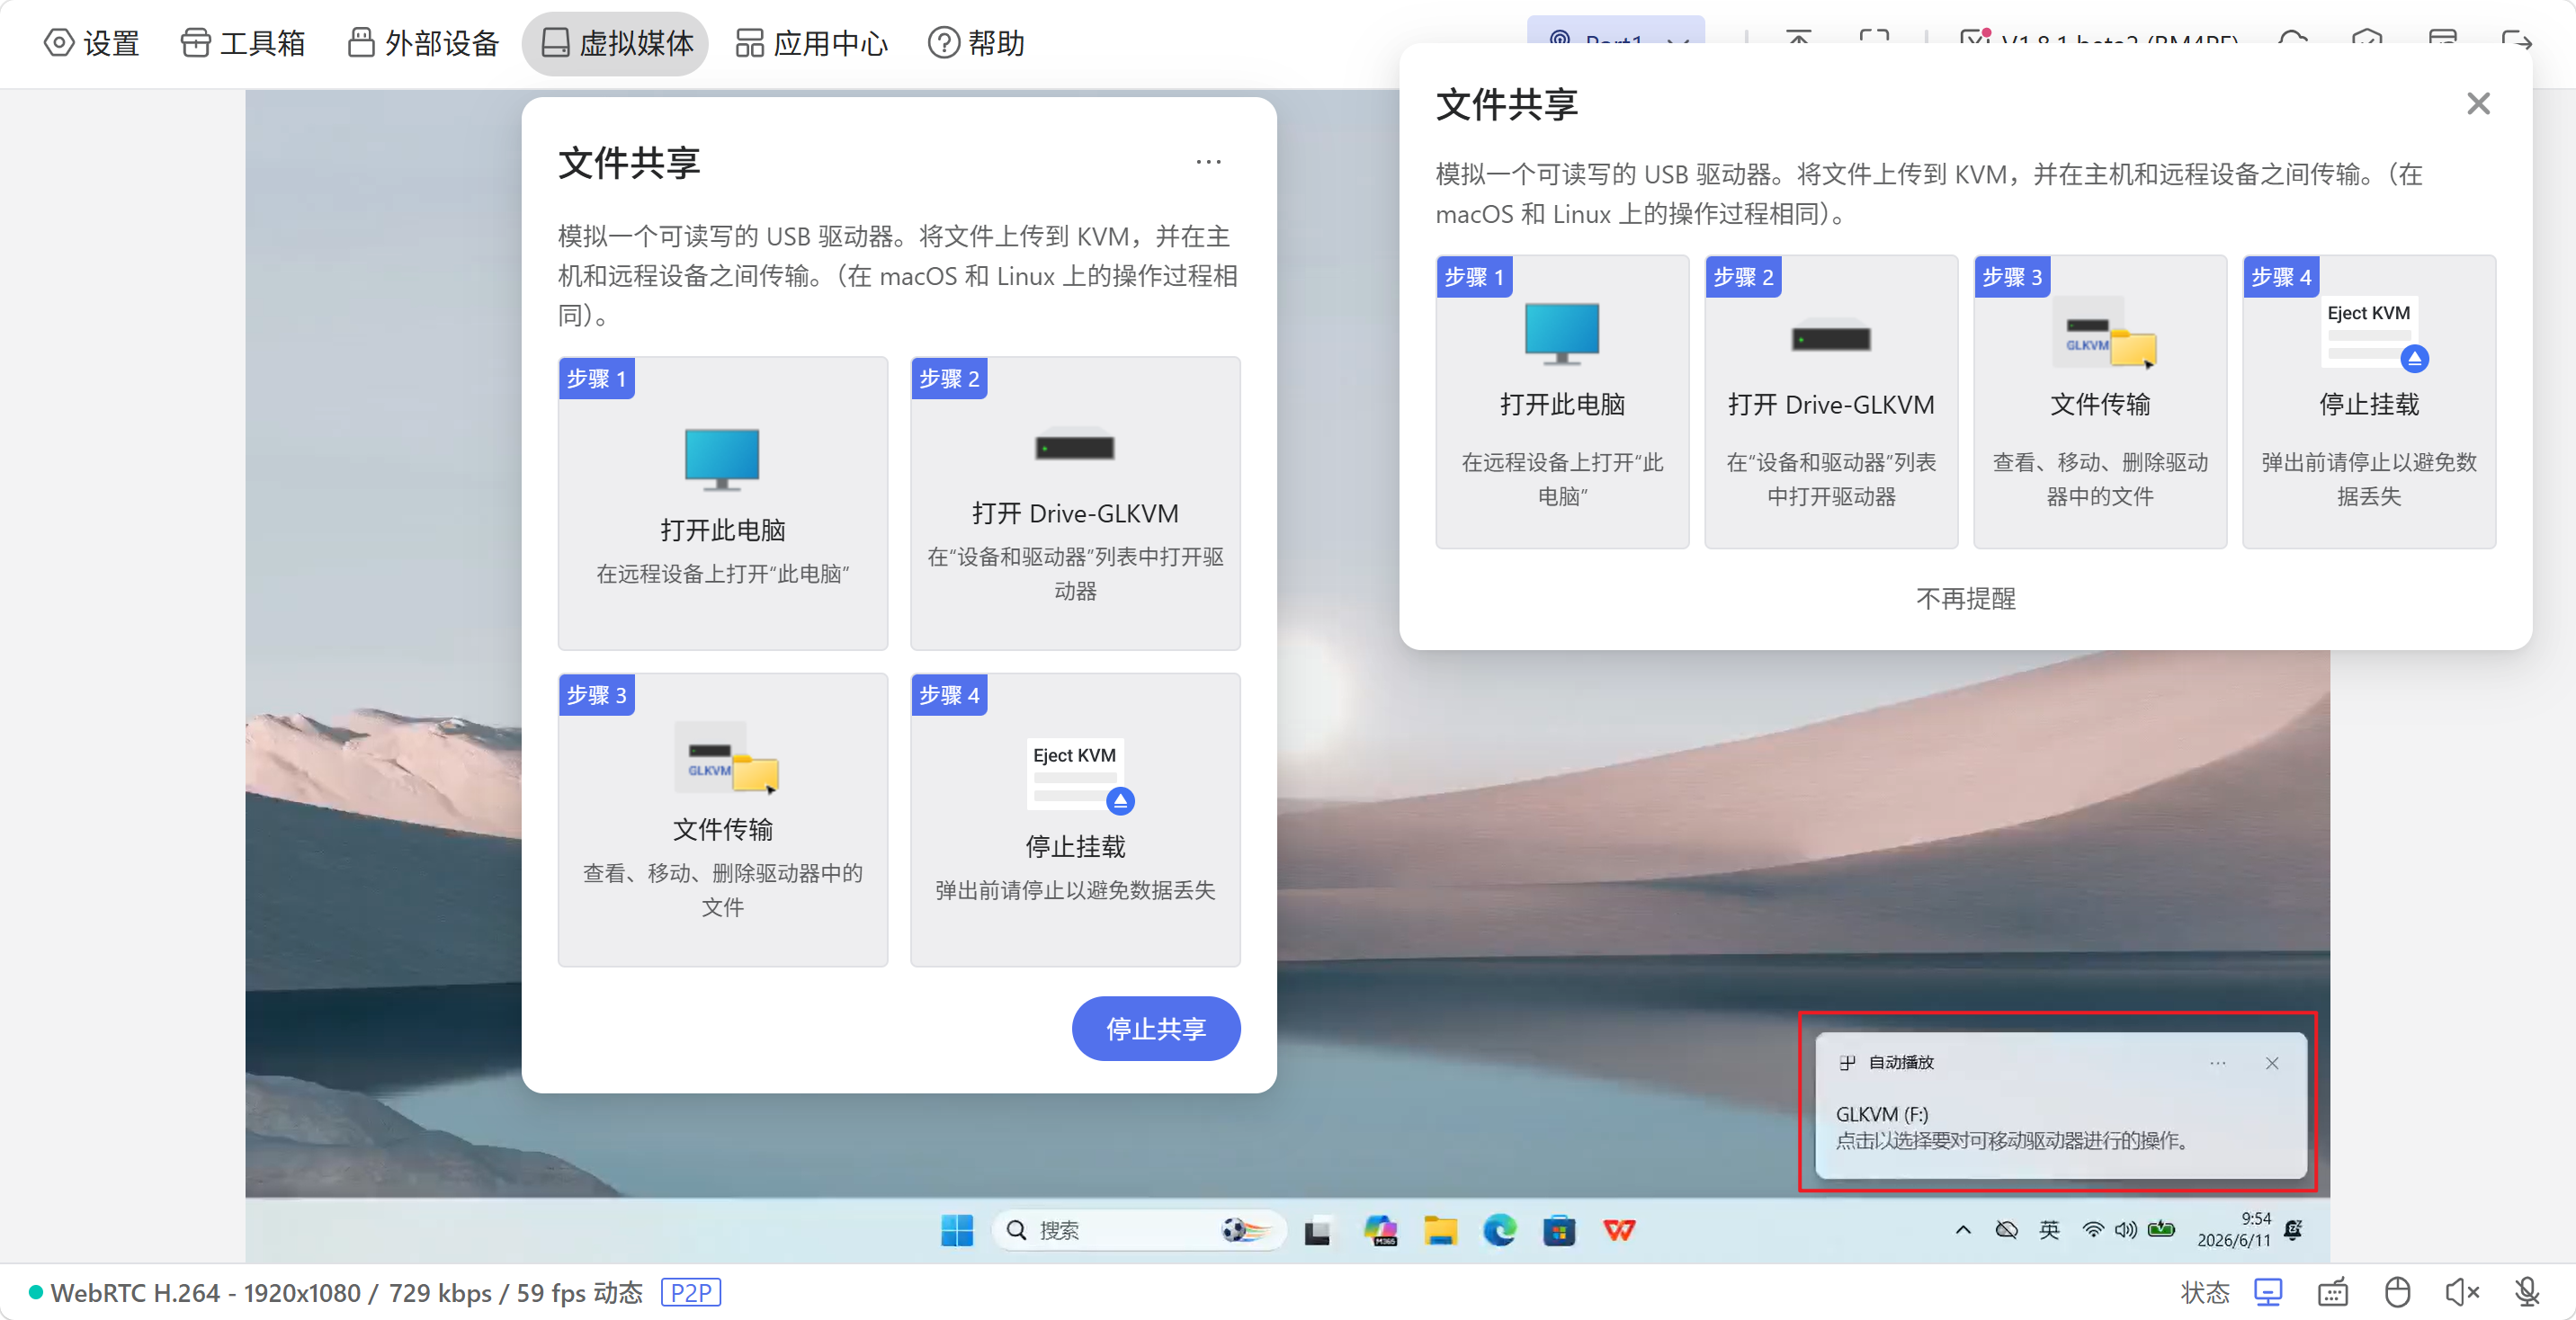Expand the hidden system tray icons chevron
Viewport: 2576px width, 1320px height.
(x=1963, y=1230)
